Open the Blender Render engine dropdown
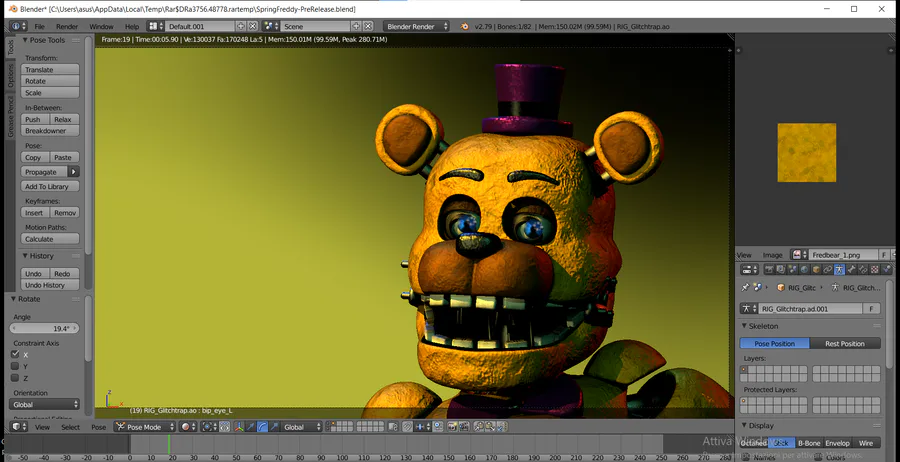Image resolution: width=900 pixels, height=462 pixels. tap(417, 26)
